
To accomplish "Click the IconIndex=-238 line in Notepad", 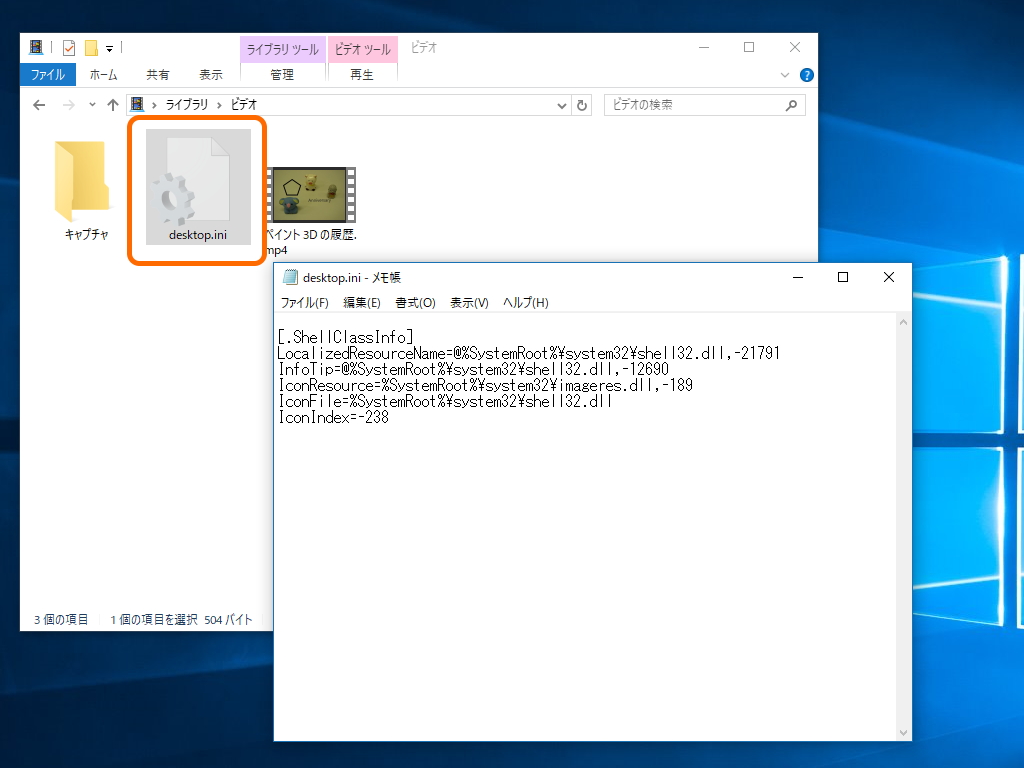I will (333, 417).
